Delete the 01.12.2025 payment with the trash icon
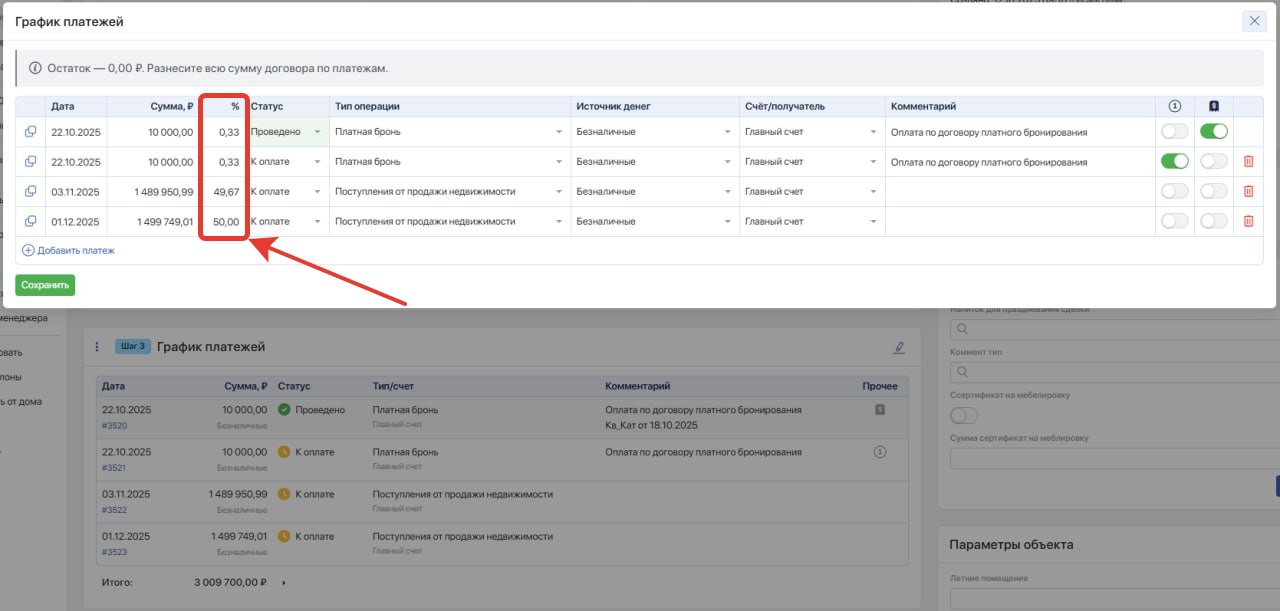The image size is (1280, 611). point(1248,222)
